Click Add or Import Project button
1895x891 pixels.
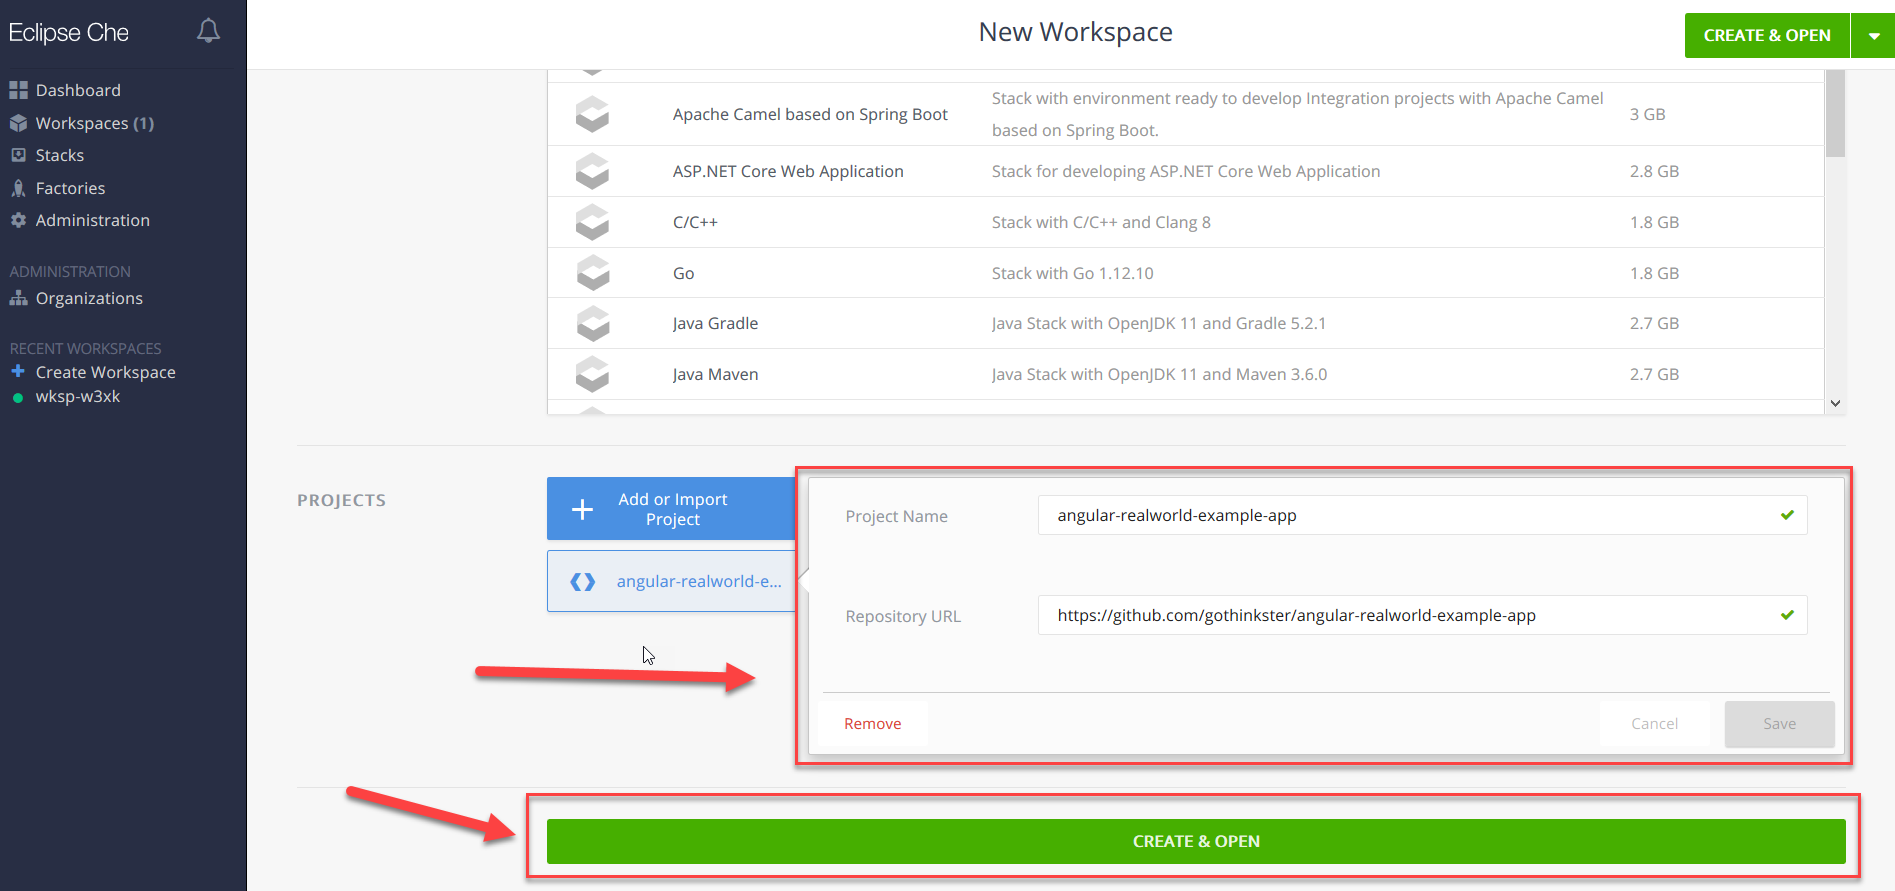point(671,509)
